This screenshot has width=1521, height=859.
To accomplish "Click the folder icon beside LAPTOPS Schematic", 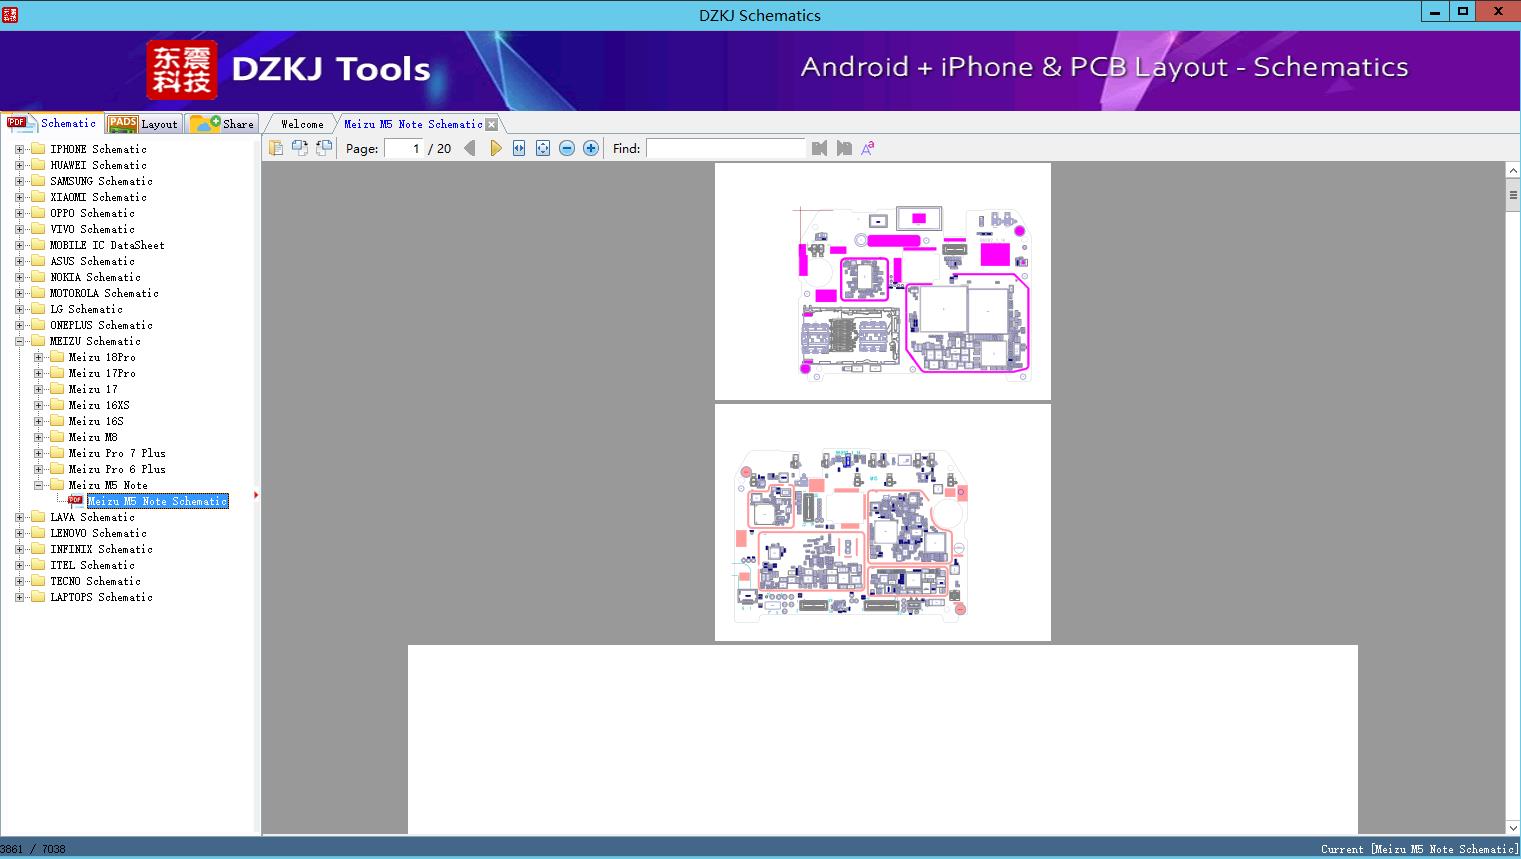I will pyautogui.click(x=38, y=597).
